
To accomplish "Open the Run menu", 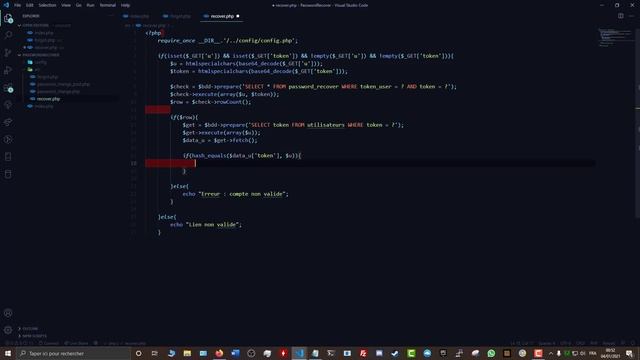I will (x=91, y=5).
